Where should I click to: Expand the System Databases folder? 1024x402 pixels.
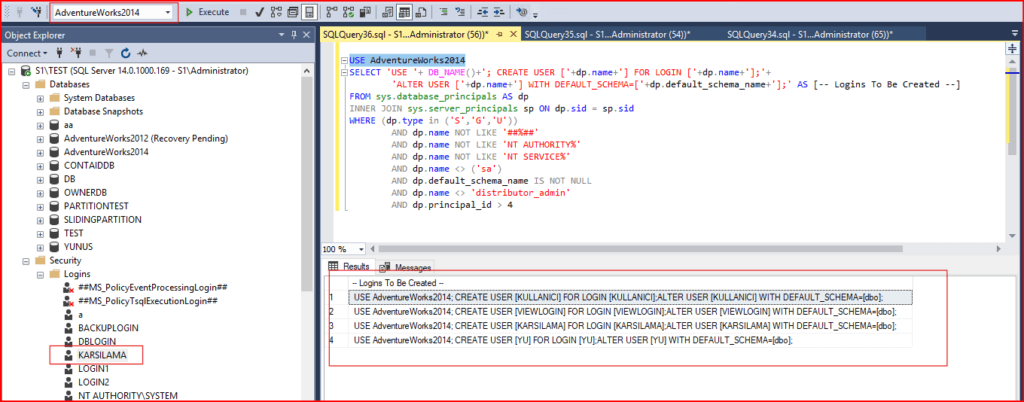(x=40, y=97)
